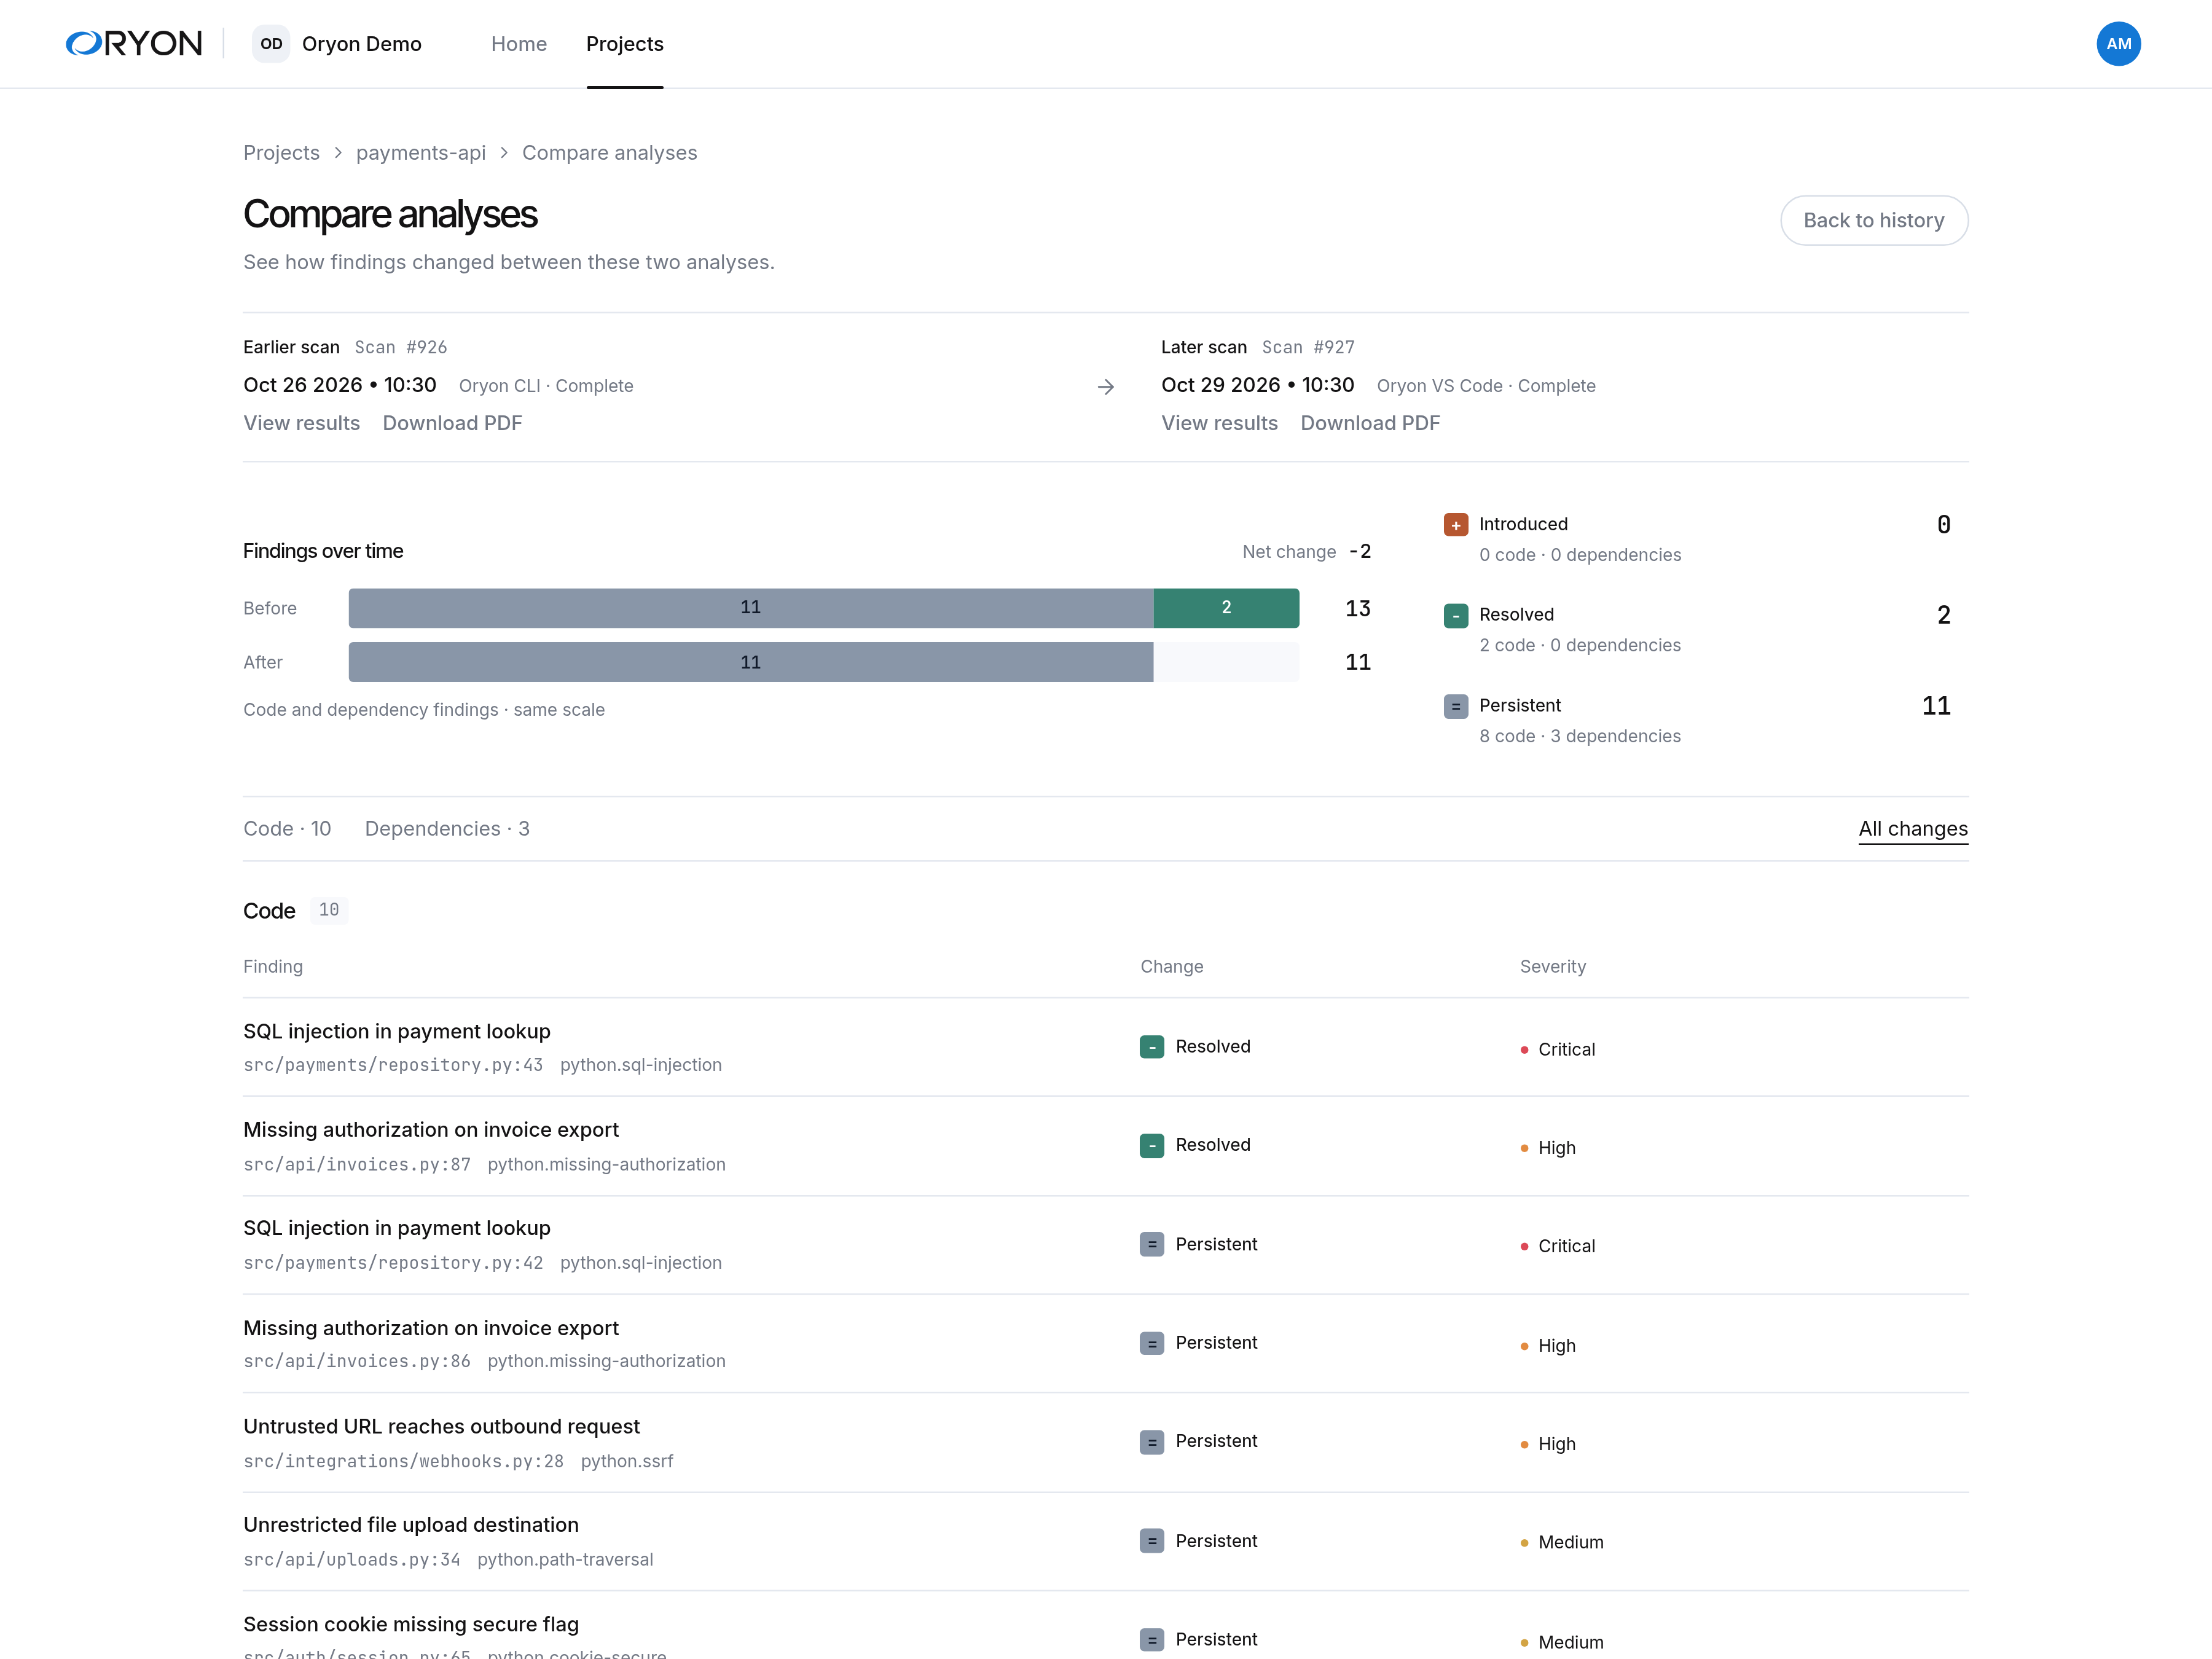Open the Session cookie missing secure flag finding
This screenshot has height=1659, width=2212.
point(411,1624)
